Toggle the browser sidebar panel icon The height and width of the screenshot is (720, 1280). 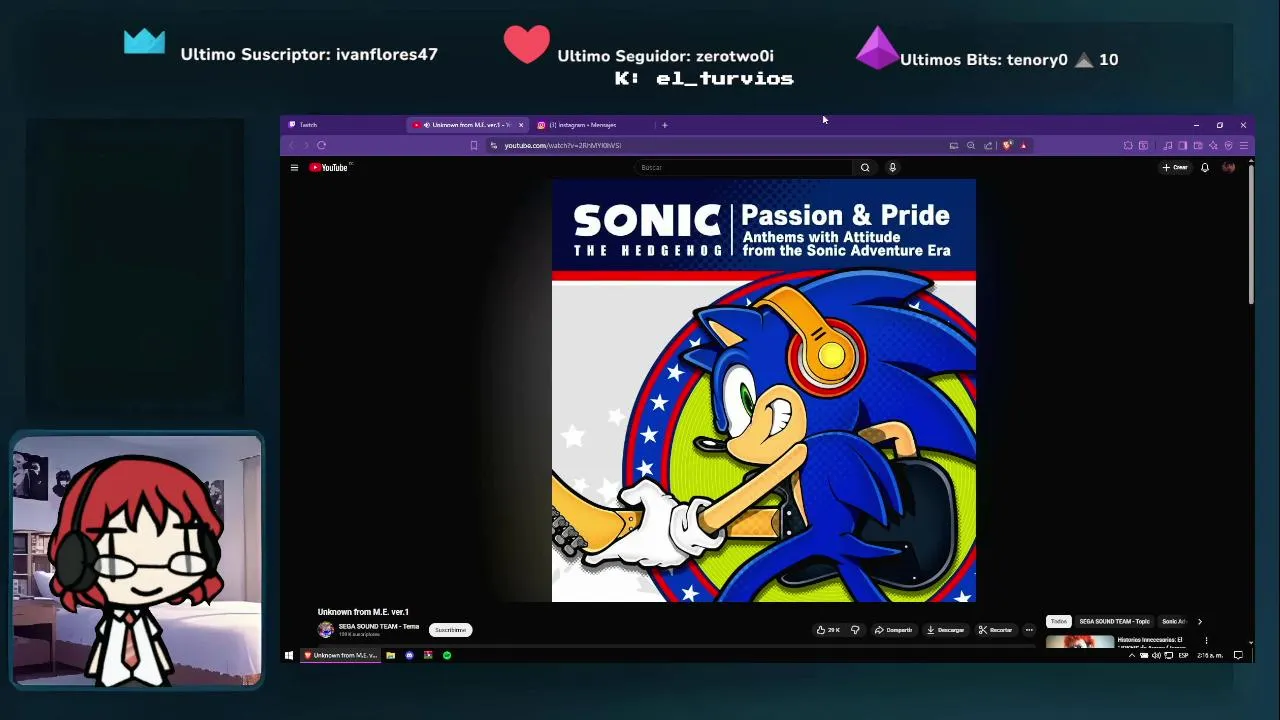[1182, 146]
